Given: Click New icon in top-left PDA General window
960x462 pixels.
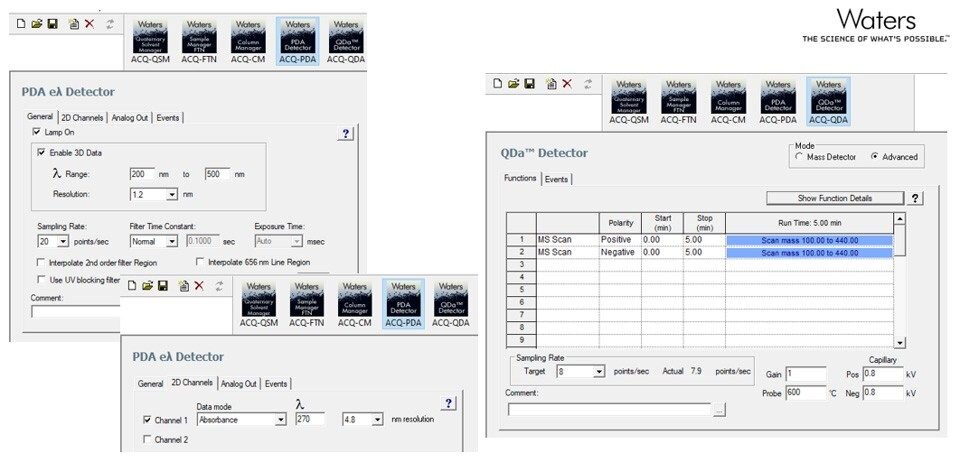Looking at the screenshot, I should [21, 24].
